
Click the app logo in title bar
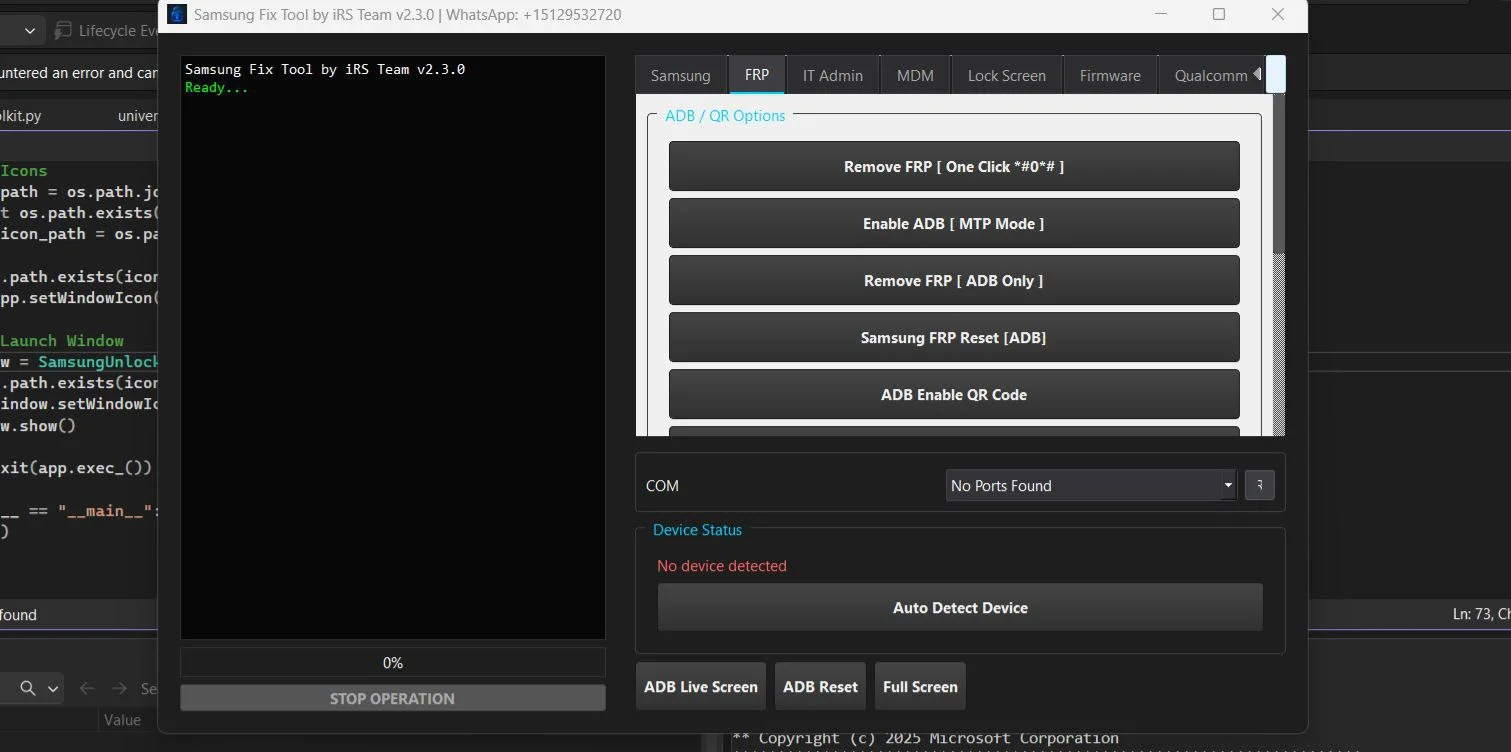pos(176,14)
